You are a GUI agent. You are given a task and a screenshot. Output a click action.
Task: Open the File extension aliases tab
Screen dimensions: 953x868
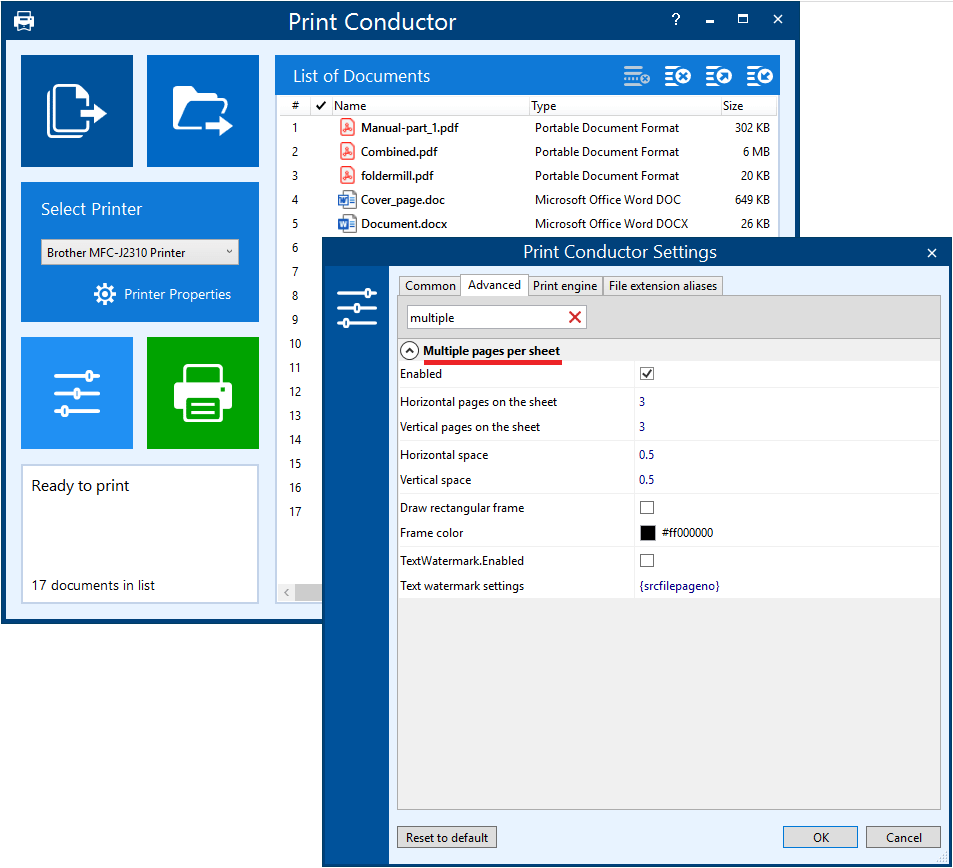663,286
